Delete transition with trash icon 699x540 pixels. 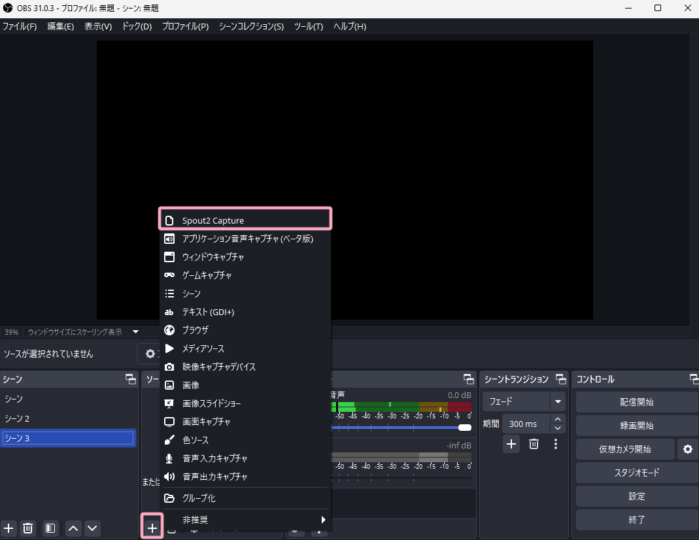(534, 444)
